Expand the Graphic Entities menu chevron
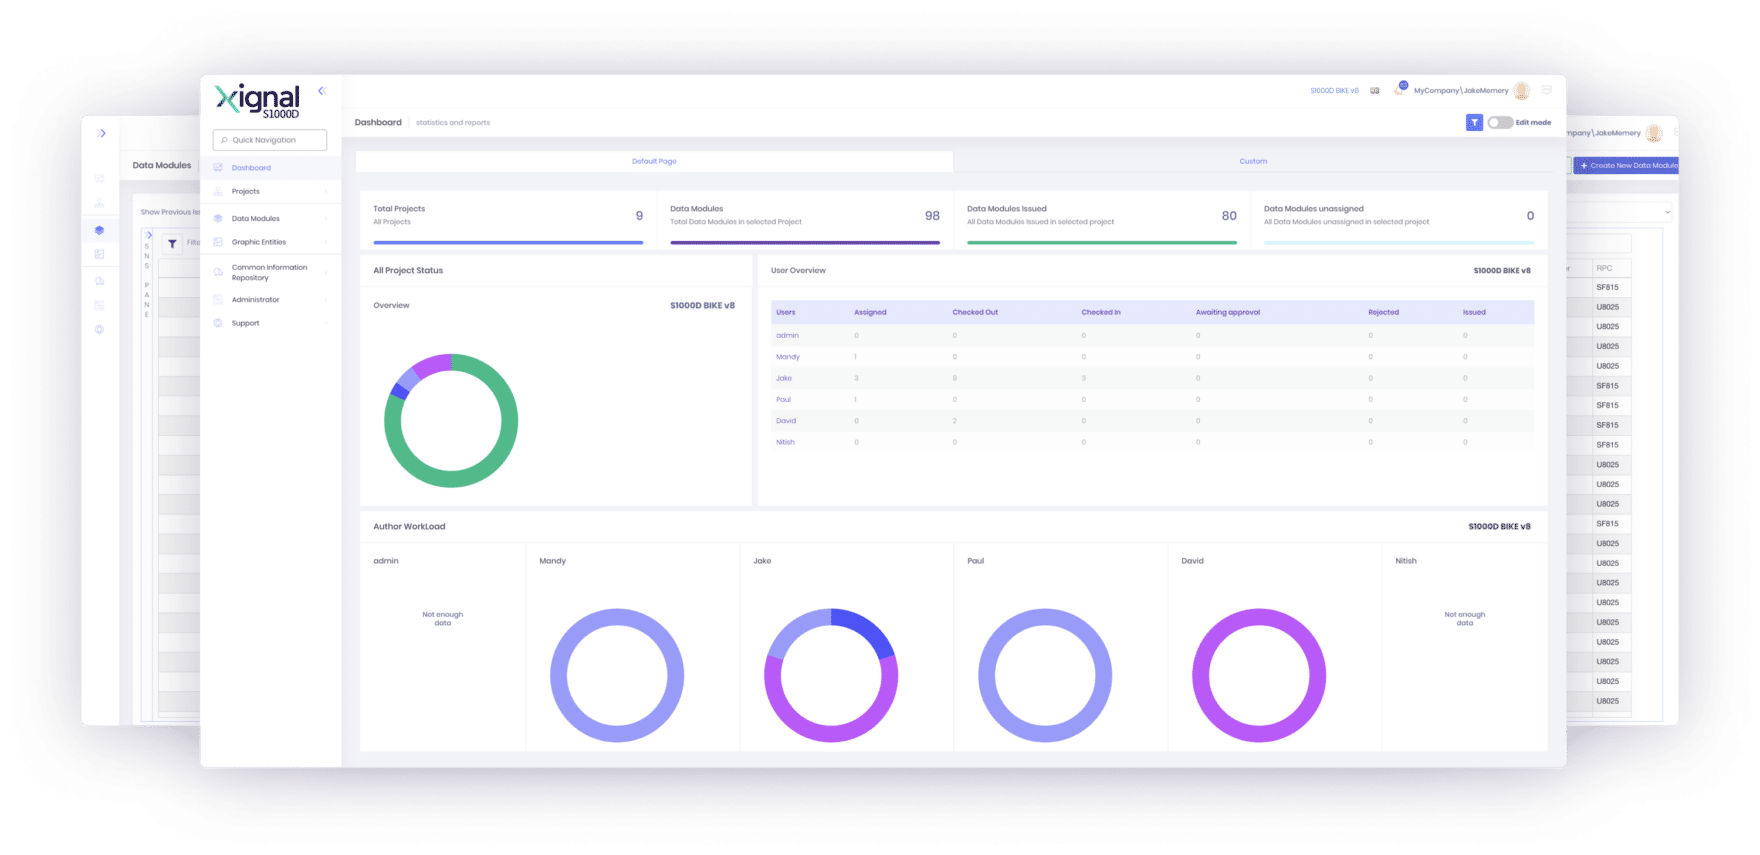The width and height of the screenshot is (1760, 855). (x=326, y=242)
